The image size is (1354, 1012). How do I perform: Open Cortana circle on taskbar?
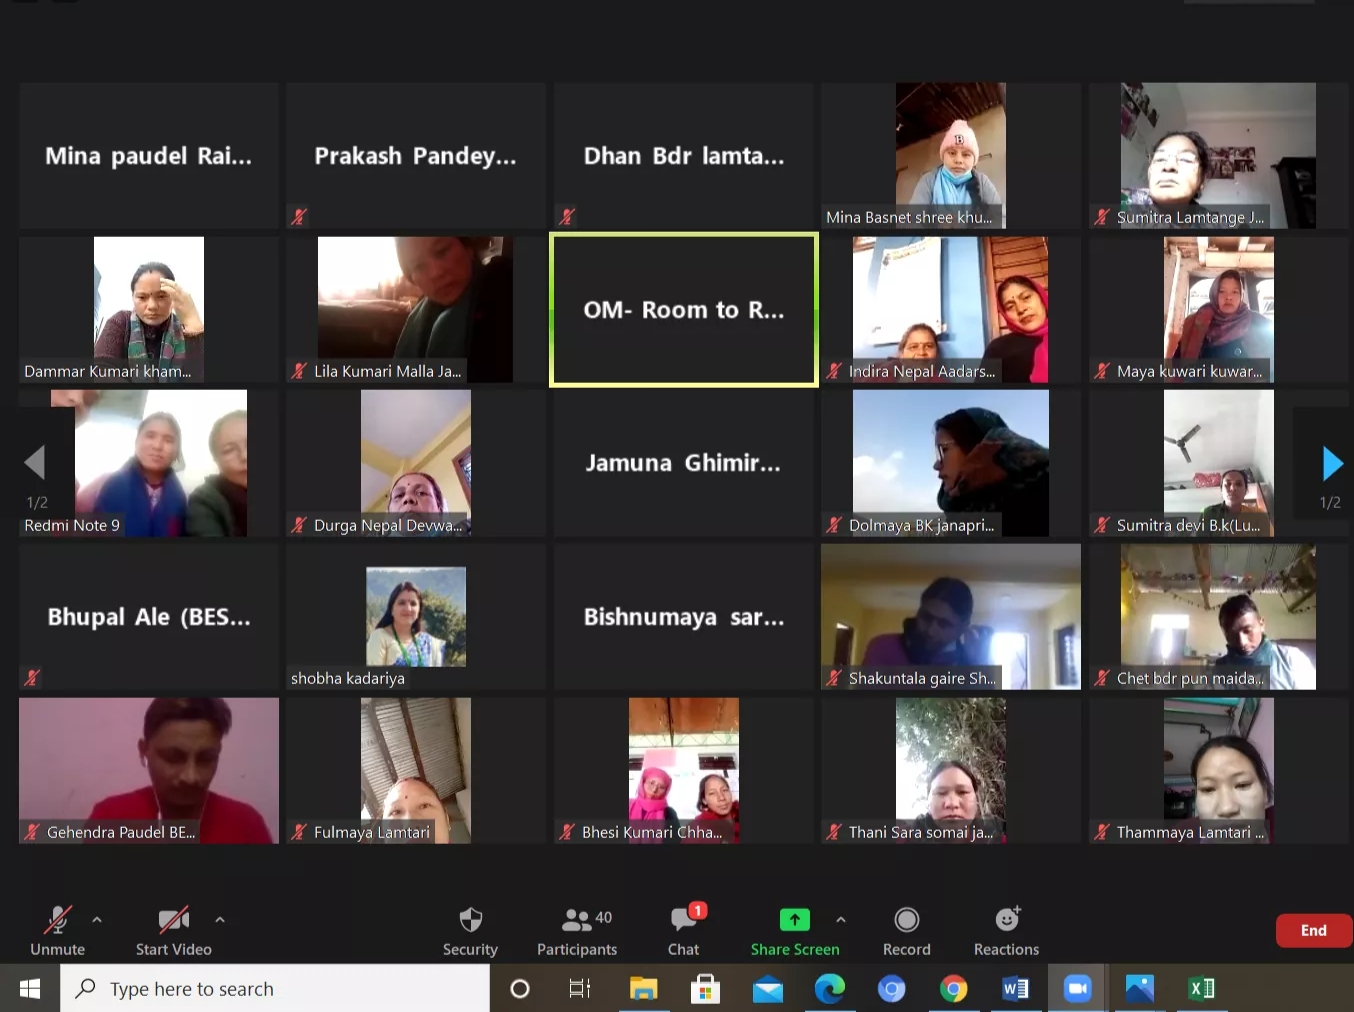click(520, 988)
